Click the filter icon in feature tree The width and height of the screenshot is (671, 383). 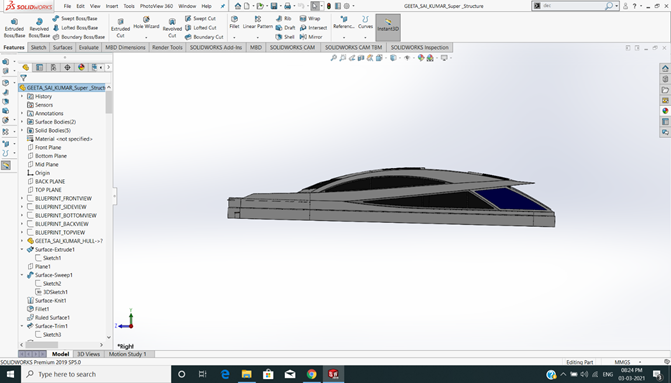(24, 78)
